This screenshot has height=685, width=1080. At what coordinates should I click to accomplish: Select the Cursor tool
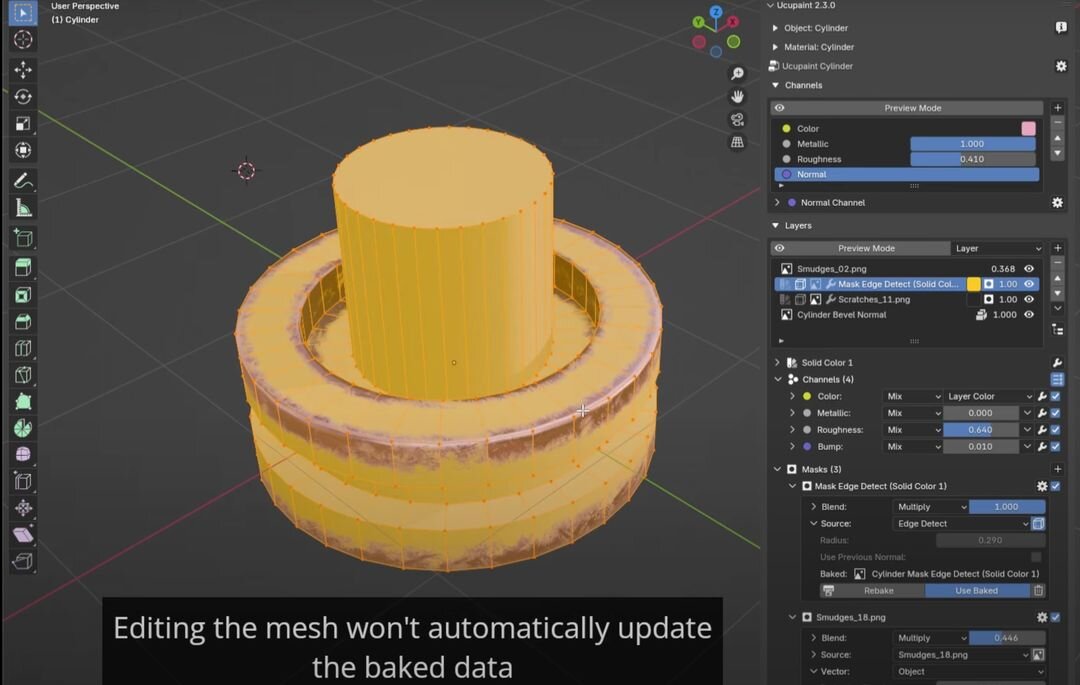(23, 39)
